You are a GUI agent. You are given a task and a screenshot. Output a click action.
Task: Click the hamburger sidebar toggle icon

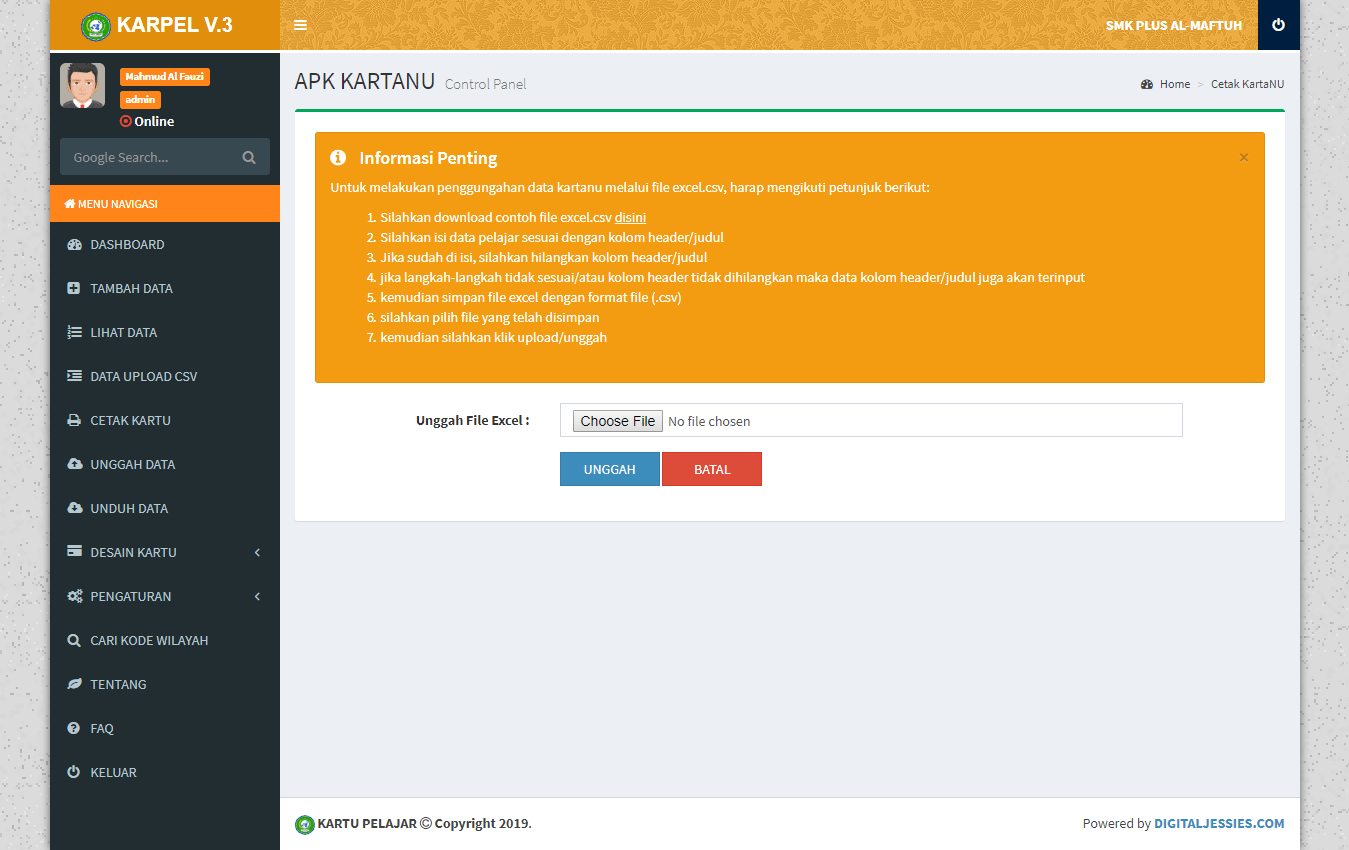point(300,25)
